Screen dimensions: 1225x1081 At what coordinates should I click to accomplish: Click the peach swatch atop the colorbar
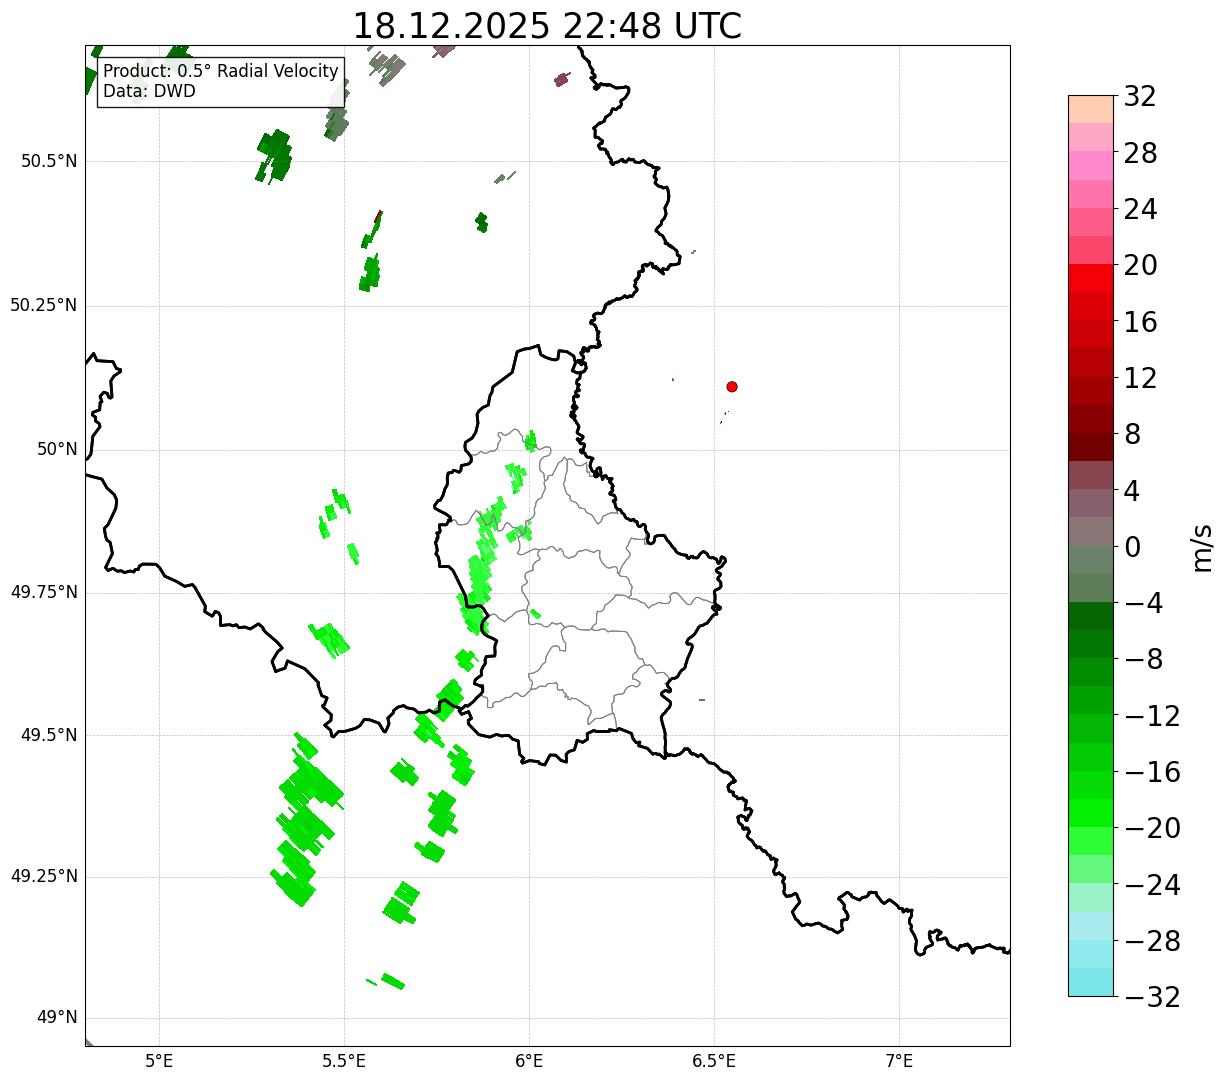tap(1091, 109)
